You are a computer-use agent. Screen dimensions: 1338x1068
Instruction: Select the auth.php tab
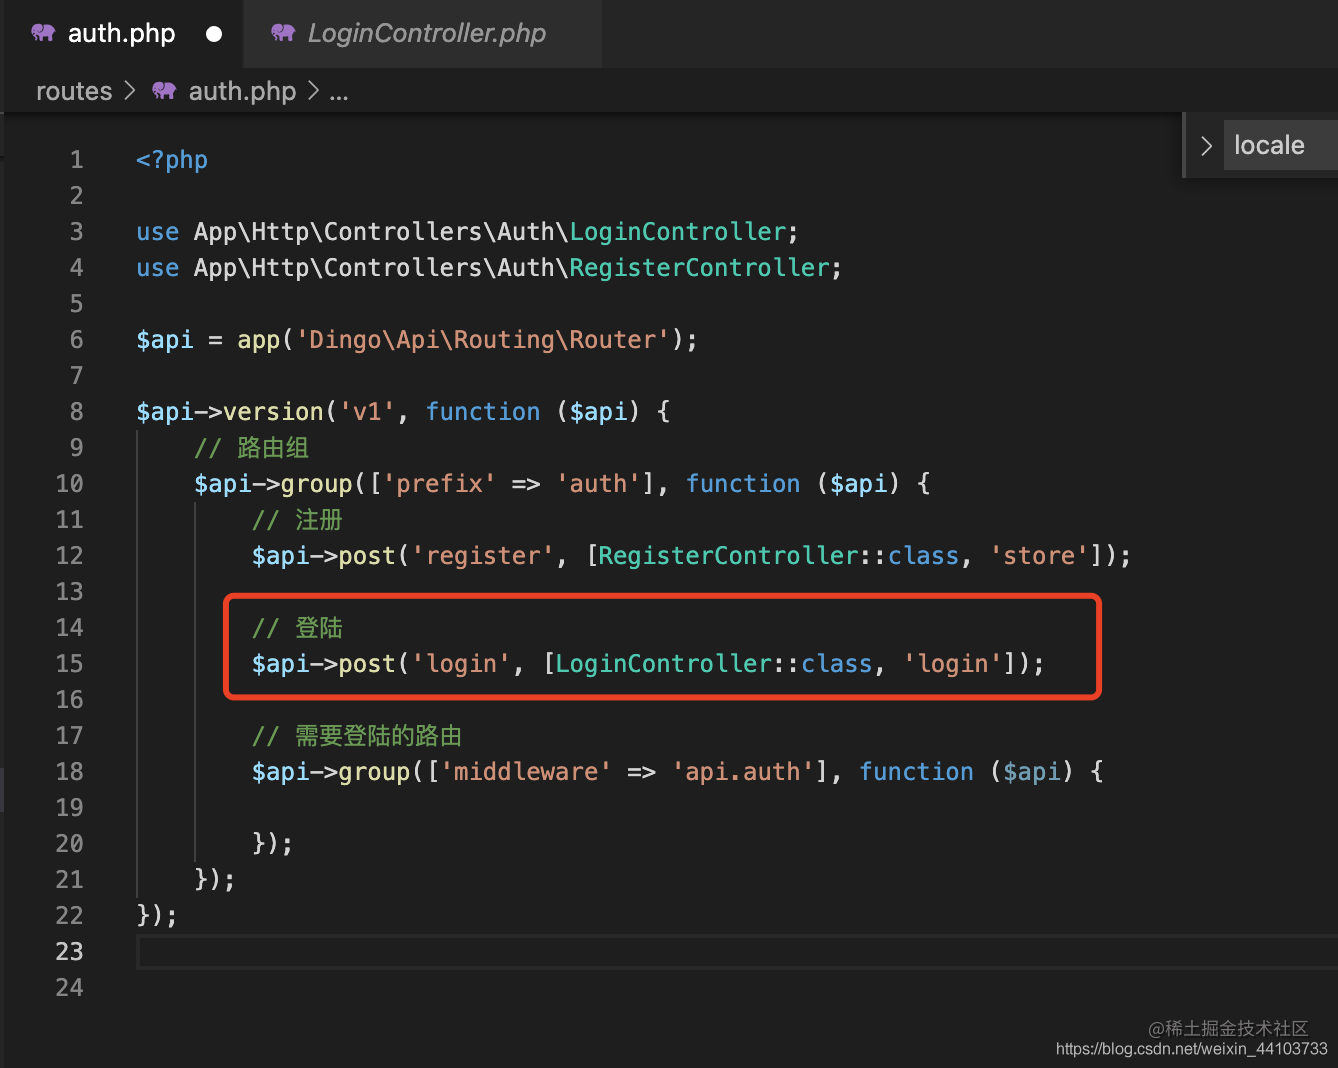pyautogui.click(x=120, y=33)
